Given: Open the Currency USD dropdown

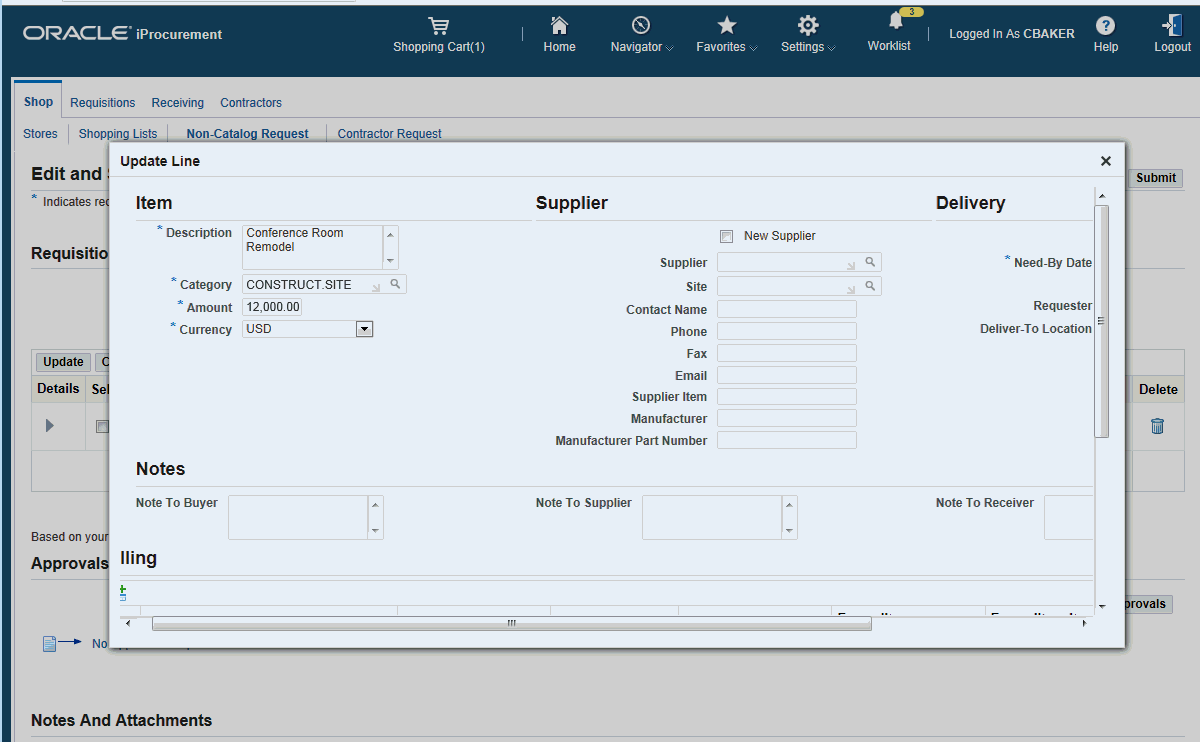Looking at the screenshot, I should [x=365, y=329].
